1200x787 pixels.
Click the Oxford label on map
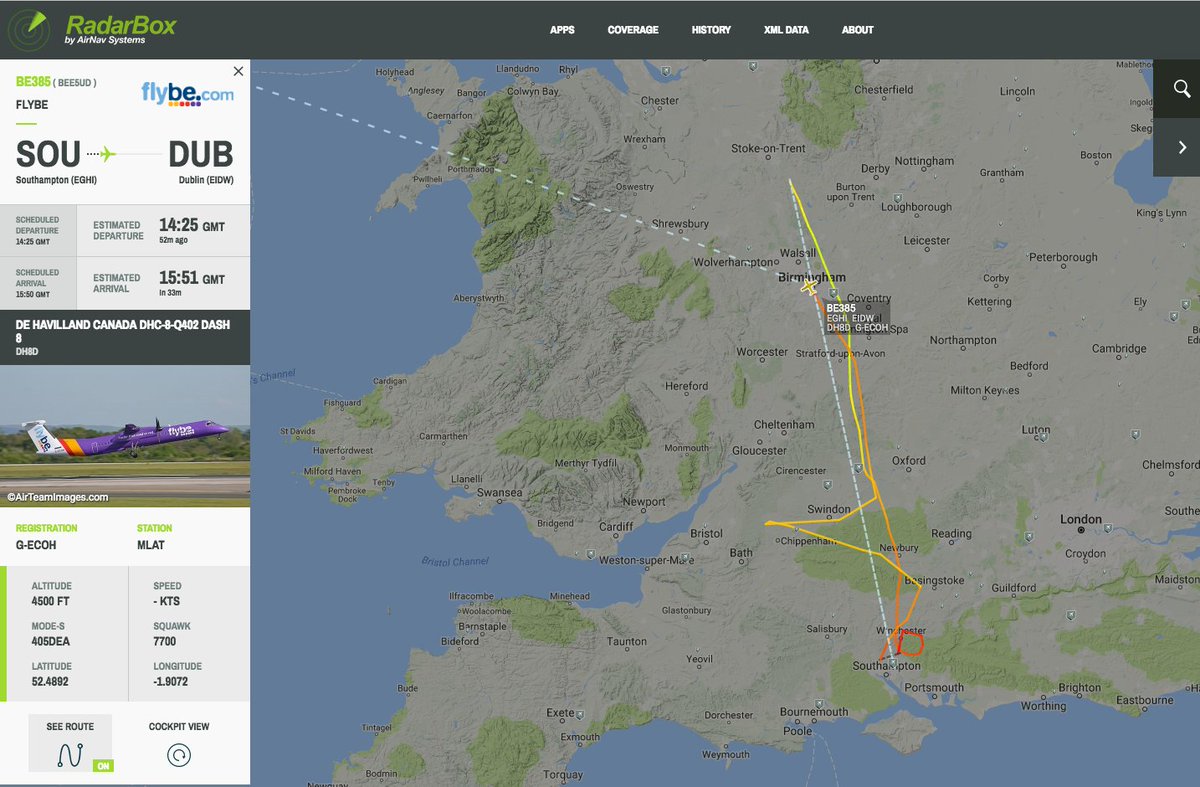909,460
